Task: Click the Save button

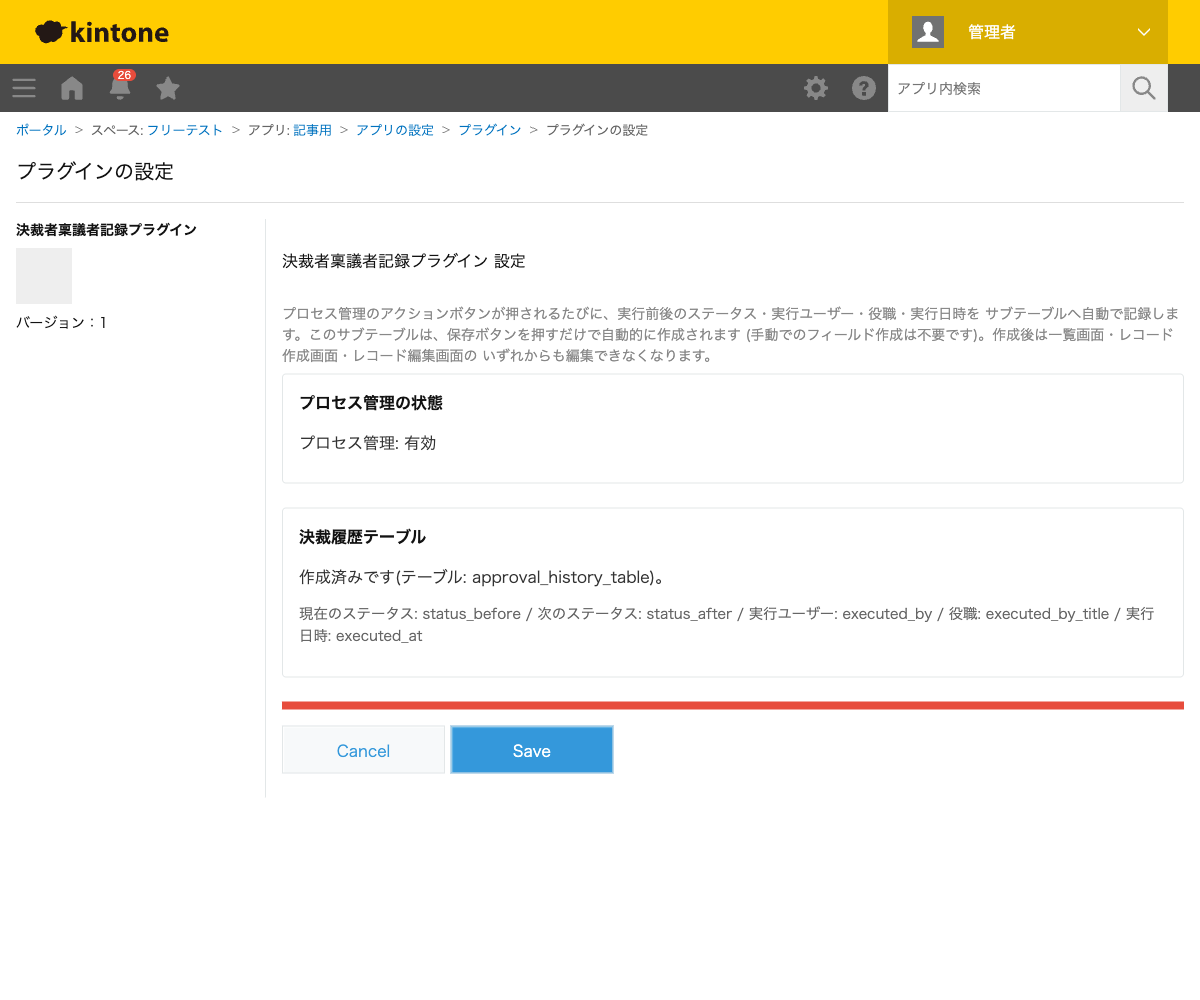Action: tap(532, 750)
